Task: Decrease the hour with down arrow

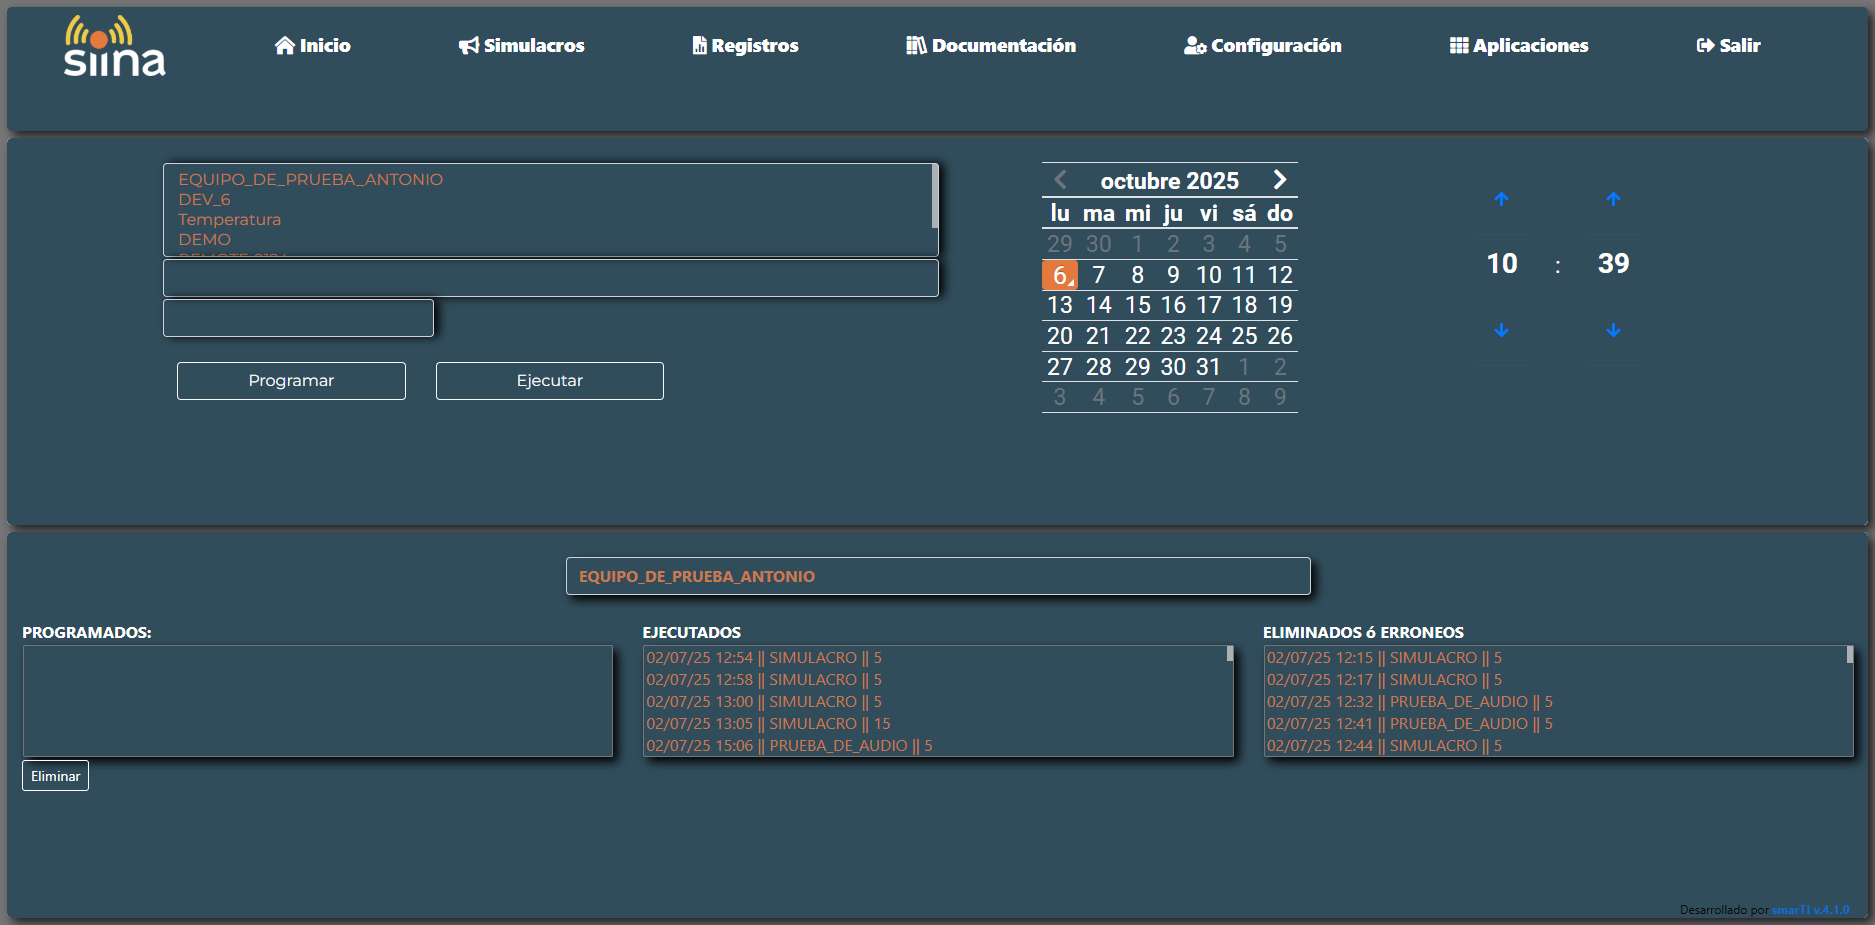Action: click(x=1501, y=330)
